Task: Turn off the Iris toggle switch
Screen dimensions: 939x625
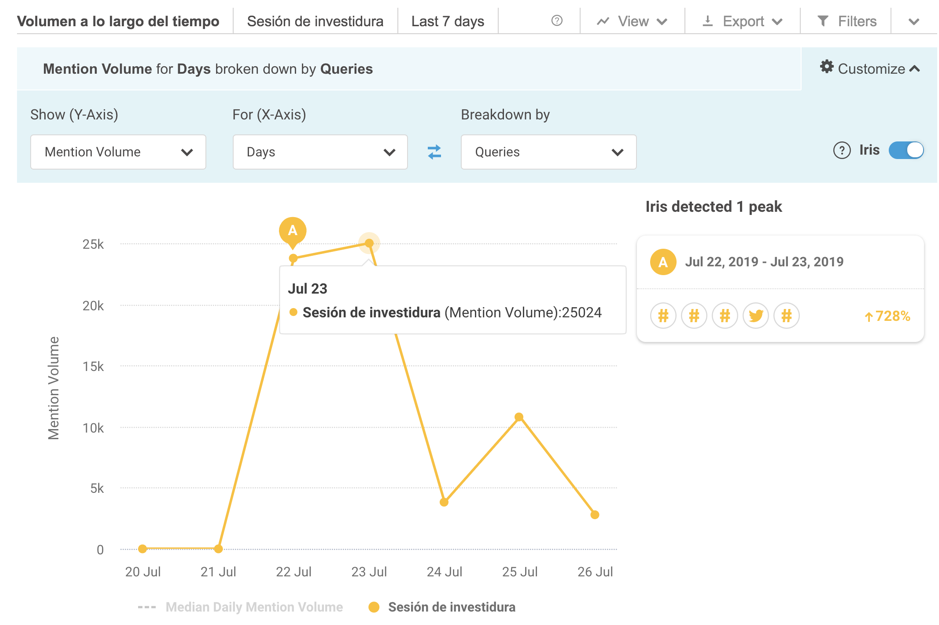Action: (906, 150)
